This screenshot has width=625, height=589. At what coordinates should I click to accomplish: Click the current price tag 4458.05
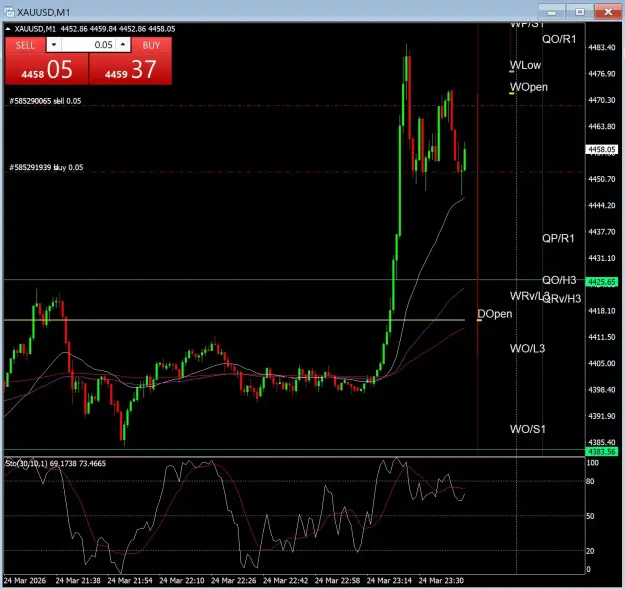point(602,149)
